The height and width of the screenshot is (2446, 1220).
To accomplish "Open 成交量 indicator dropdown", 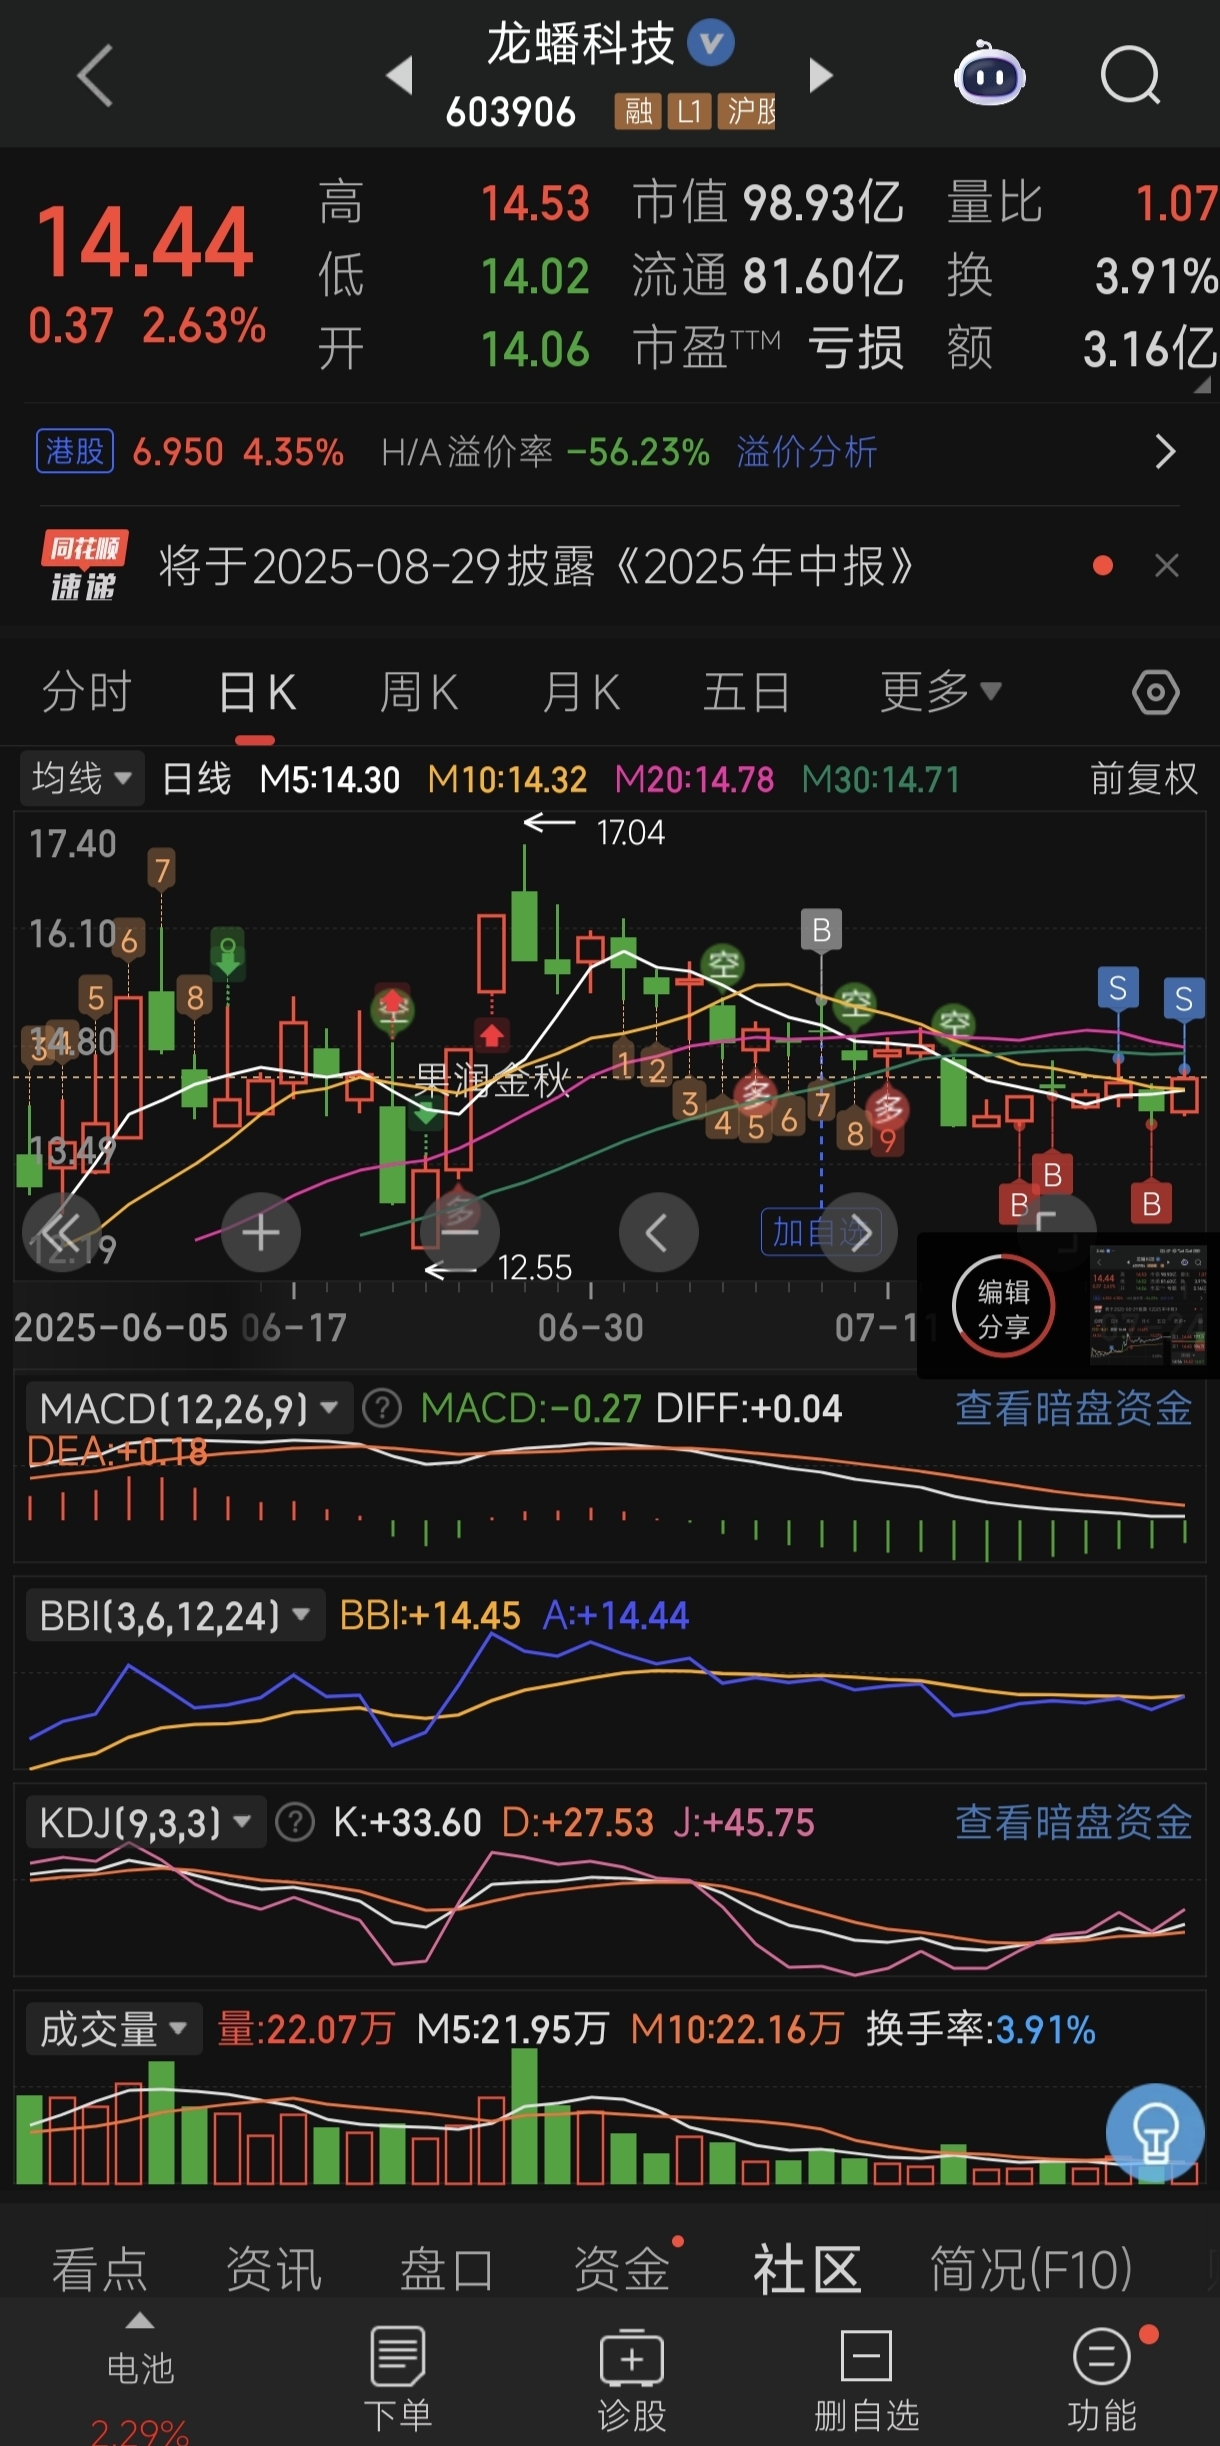I will [114, 2029].
